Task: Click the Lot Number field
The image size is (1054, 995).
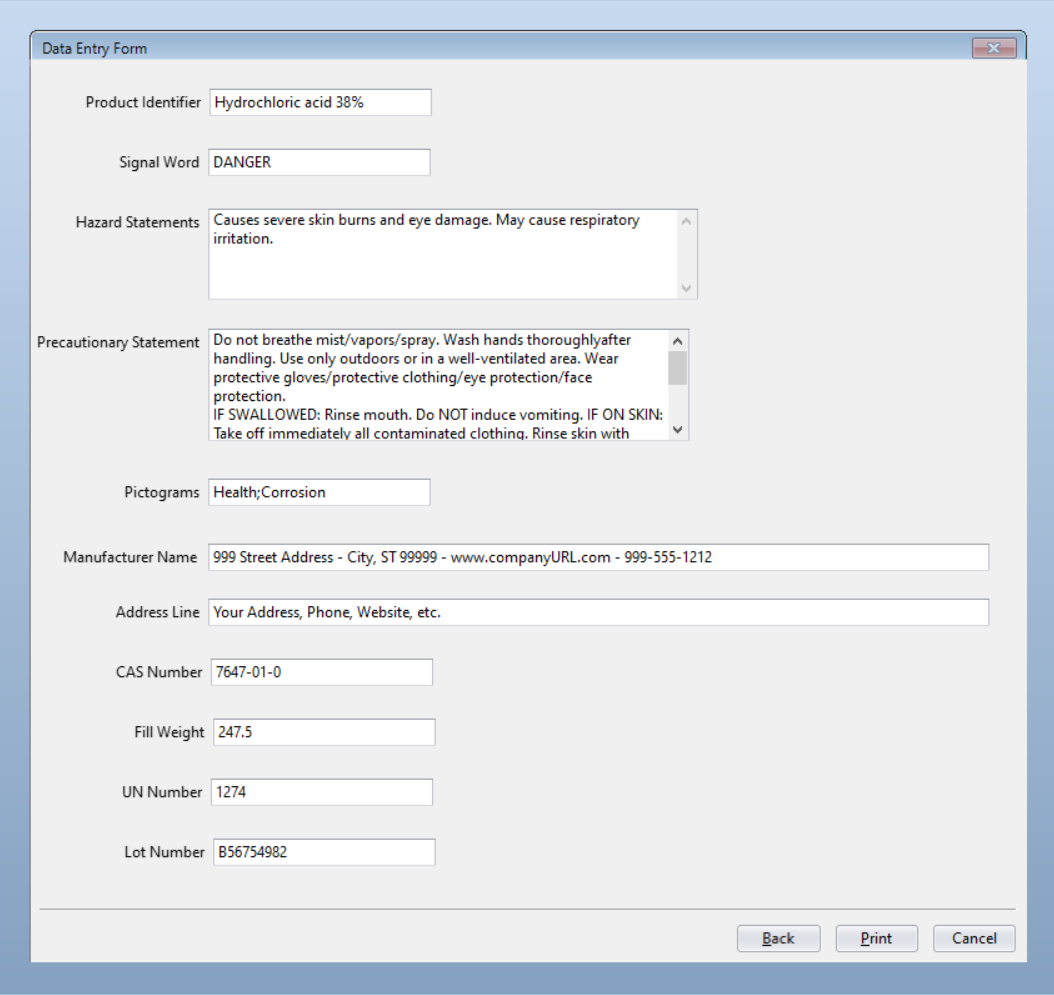Action: pyautogui.click(x=323, y=852)
